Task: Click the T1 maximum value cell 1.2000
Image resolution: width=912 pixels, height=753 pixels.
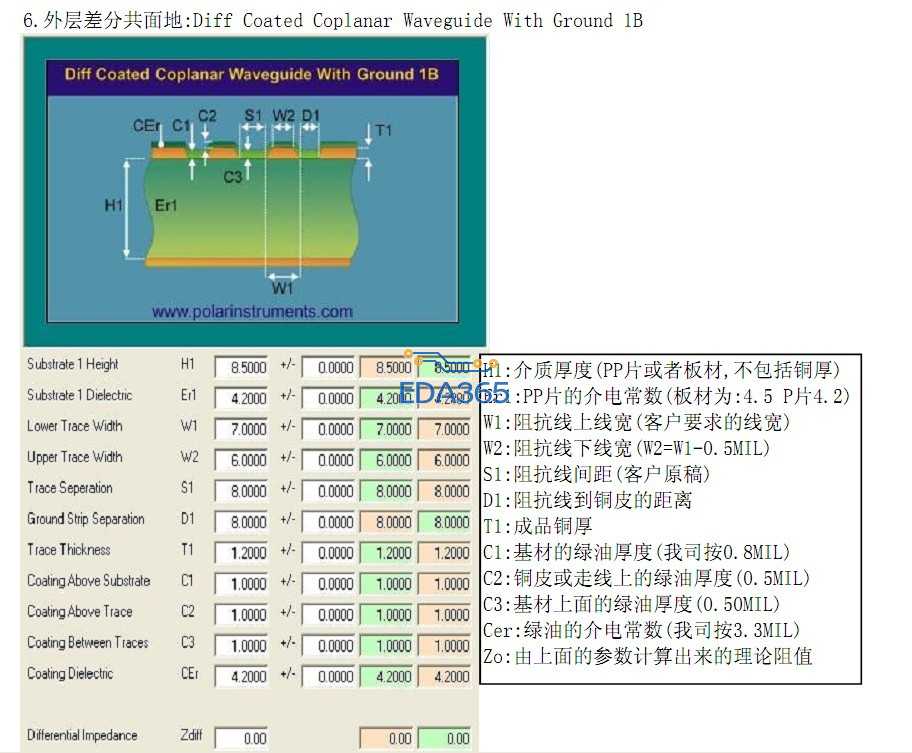Action: click(444, 552)
